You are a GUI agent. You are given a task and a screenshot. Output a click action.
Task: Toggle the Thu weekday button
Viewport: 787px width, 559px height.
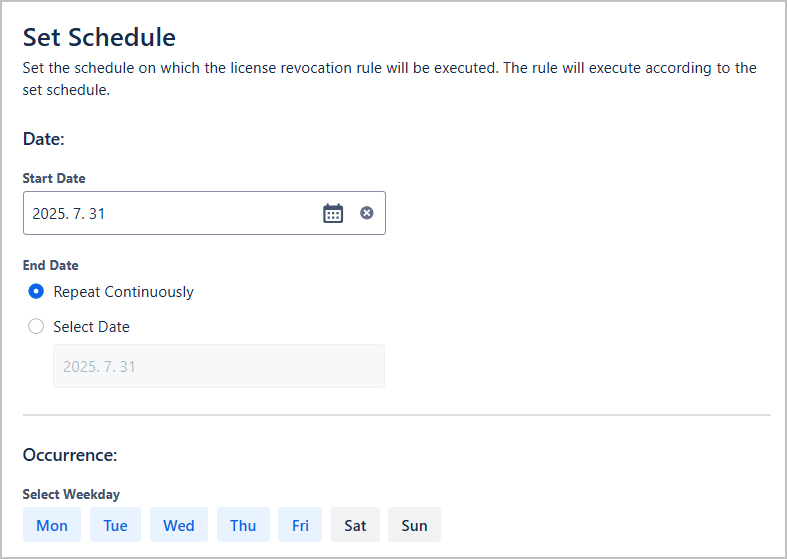243,525
